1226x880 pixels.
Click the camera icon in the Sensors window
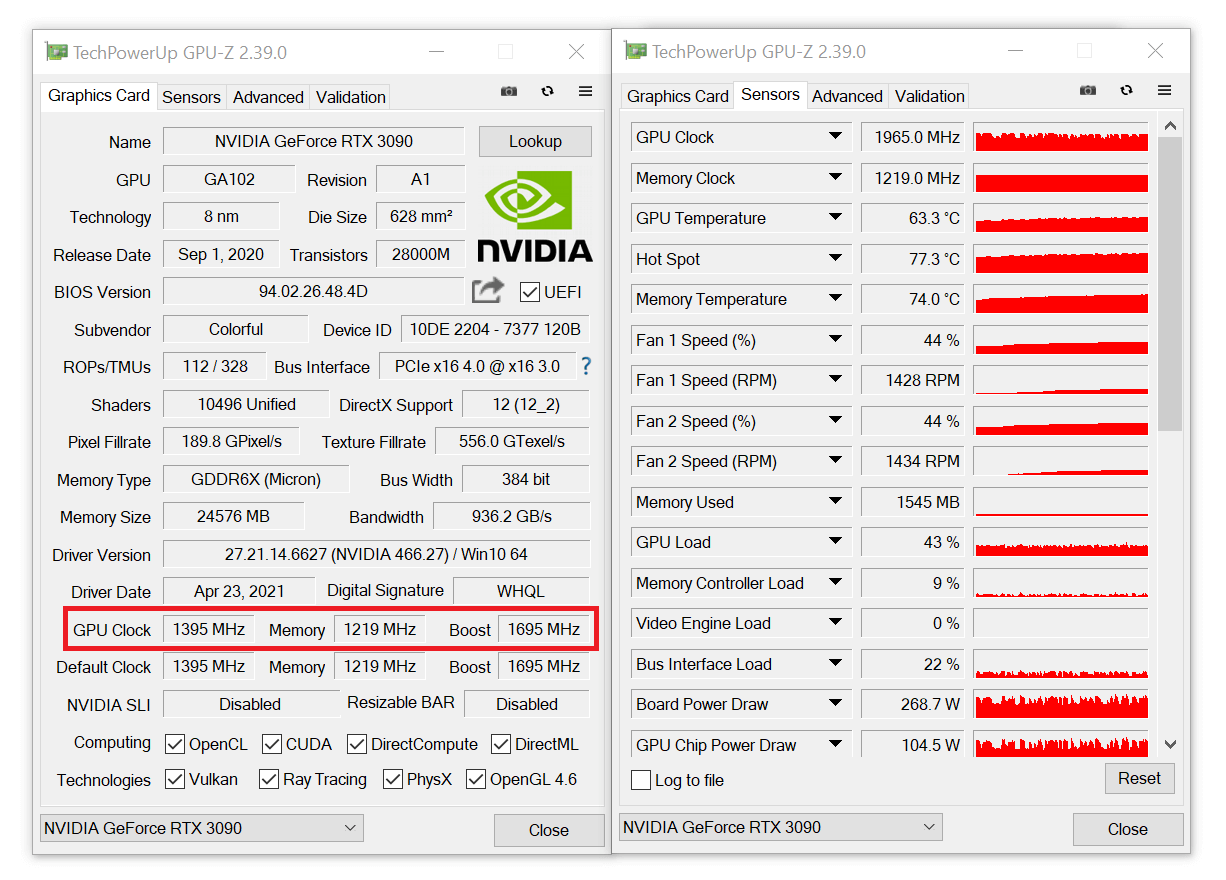(x=1087, y=90)
